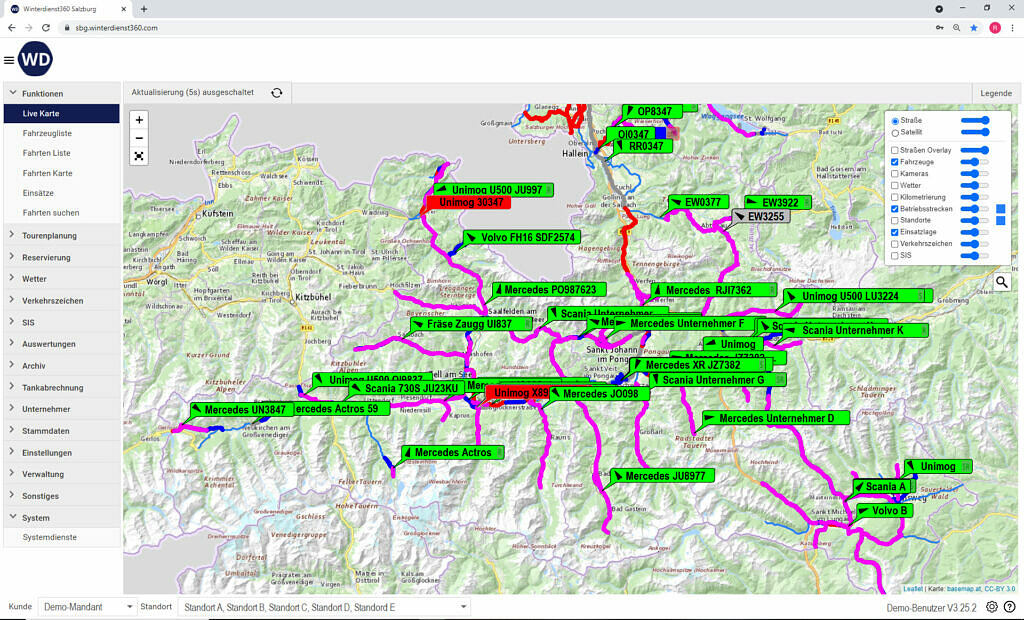1024x620 pixels.
Task: Open the Kunde Demo-Mandant dropdown
Action: point(88,607)
